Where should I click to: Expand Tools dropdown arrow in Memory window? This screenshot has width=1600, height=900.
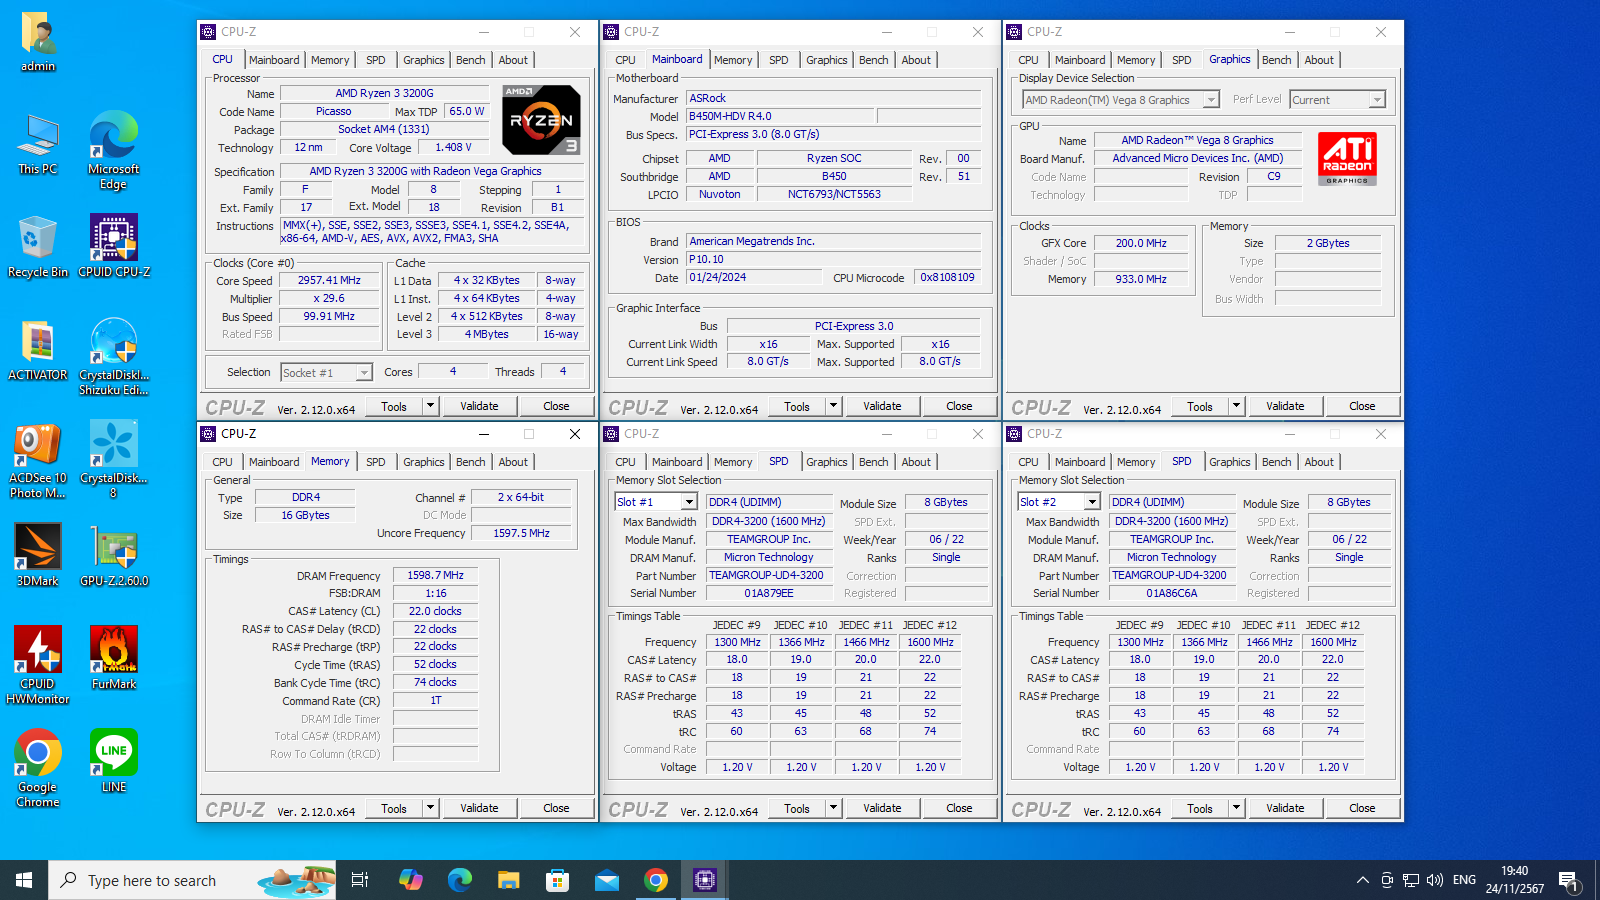[431, 808]
